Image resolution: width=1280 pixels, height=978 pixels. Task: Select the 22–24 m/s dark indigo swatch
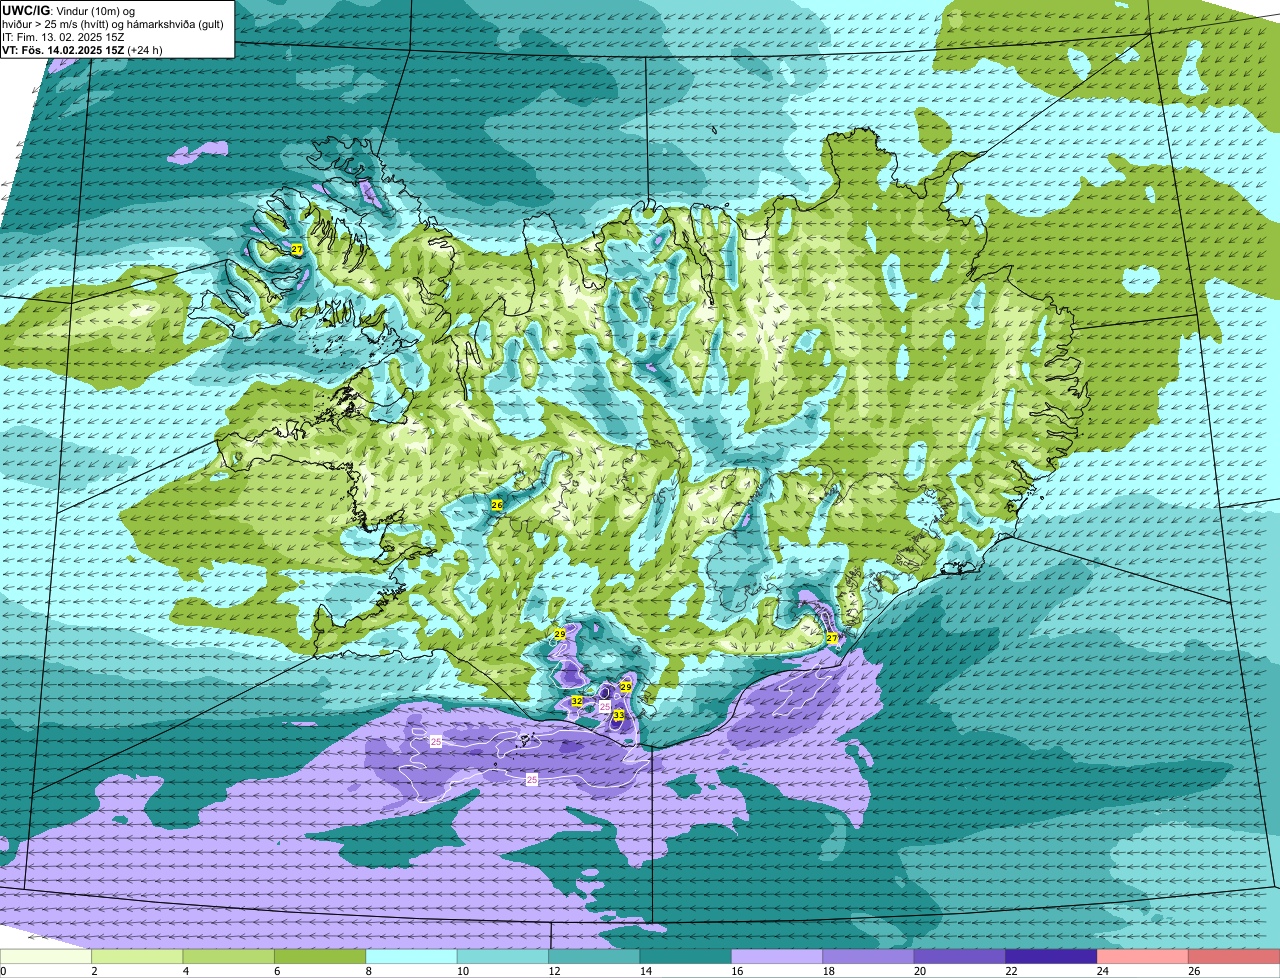point(1052,957)
